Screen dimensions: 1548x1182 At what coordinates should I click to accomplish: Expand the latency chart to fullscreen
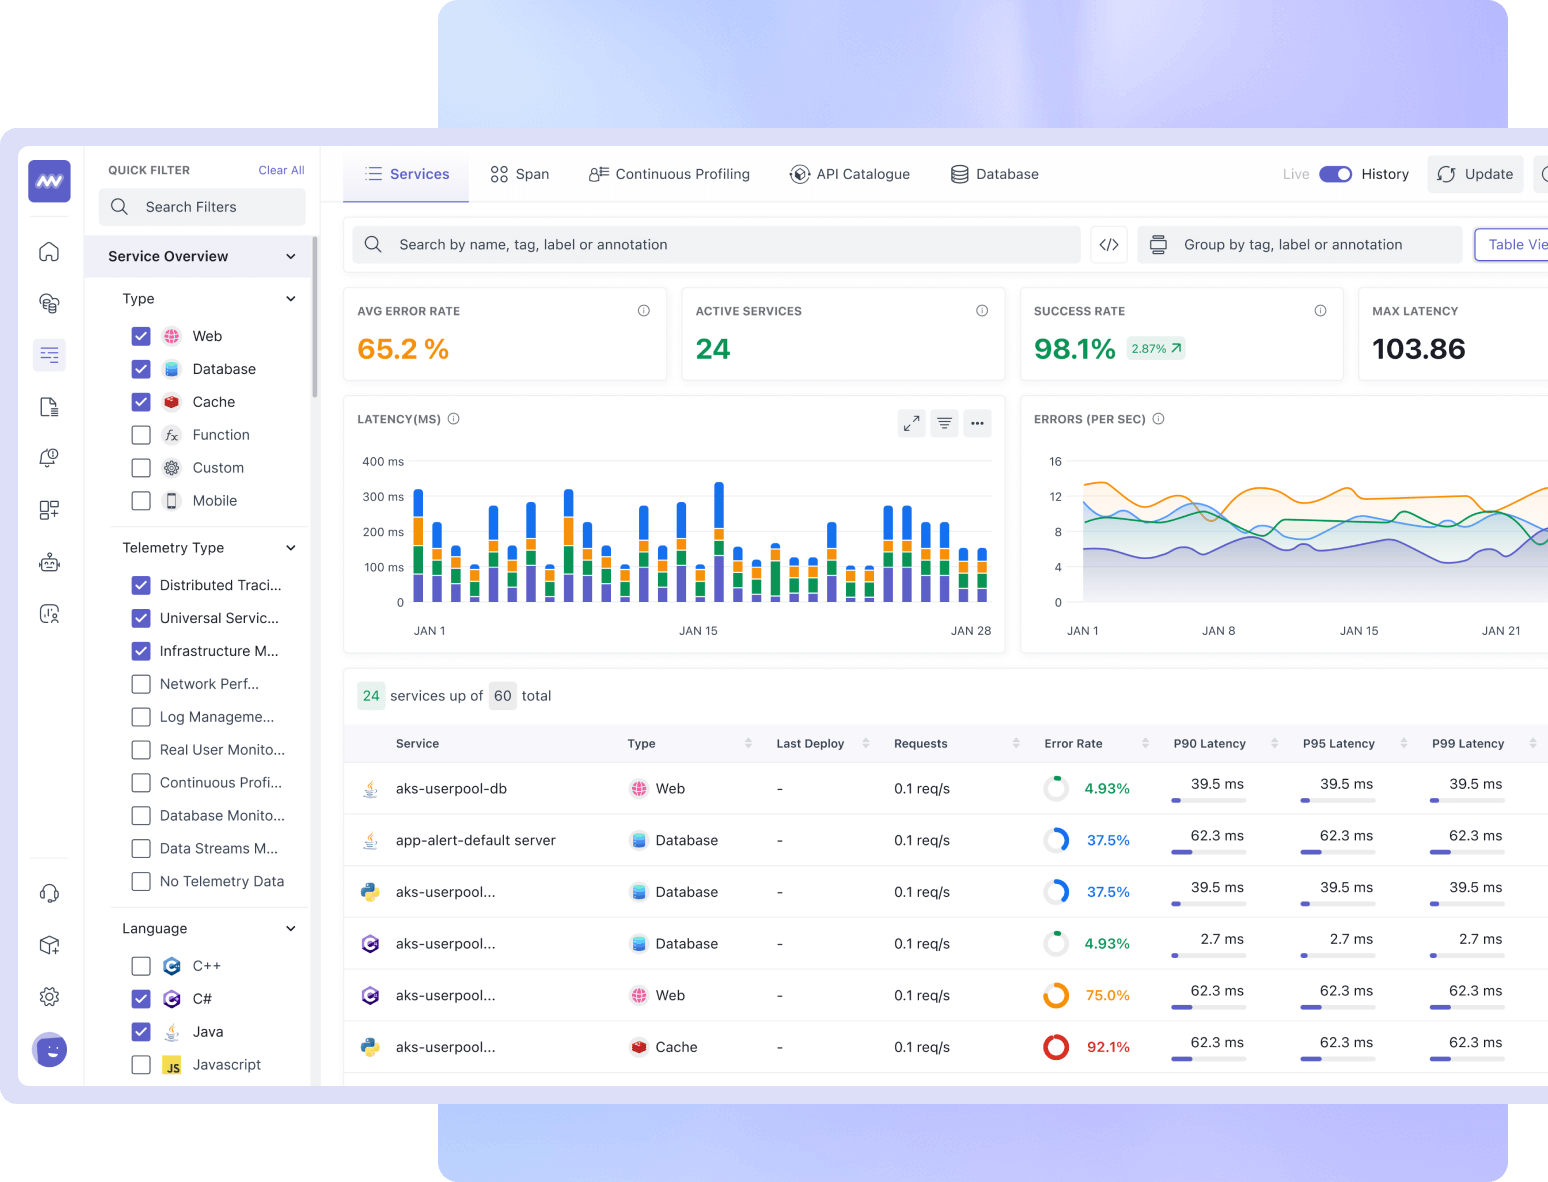pyautogui.click(x=911, y=423)
